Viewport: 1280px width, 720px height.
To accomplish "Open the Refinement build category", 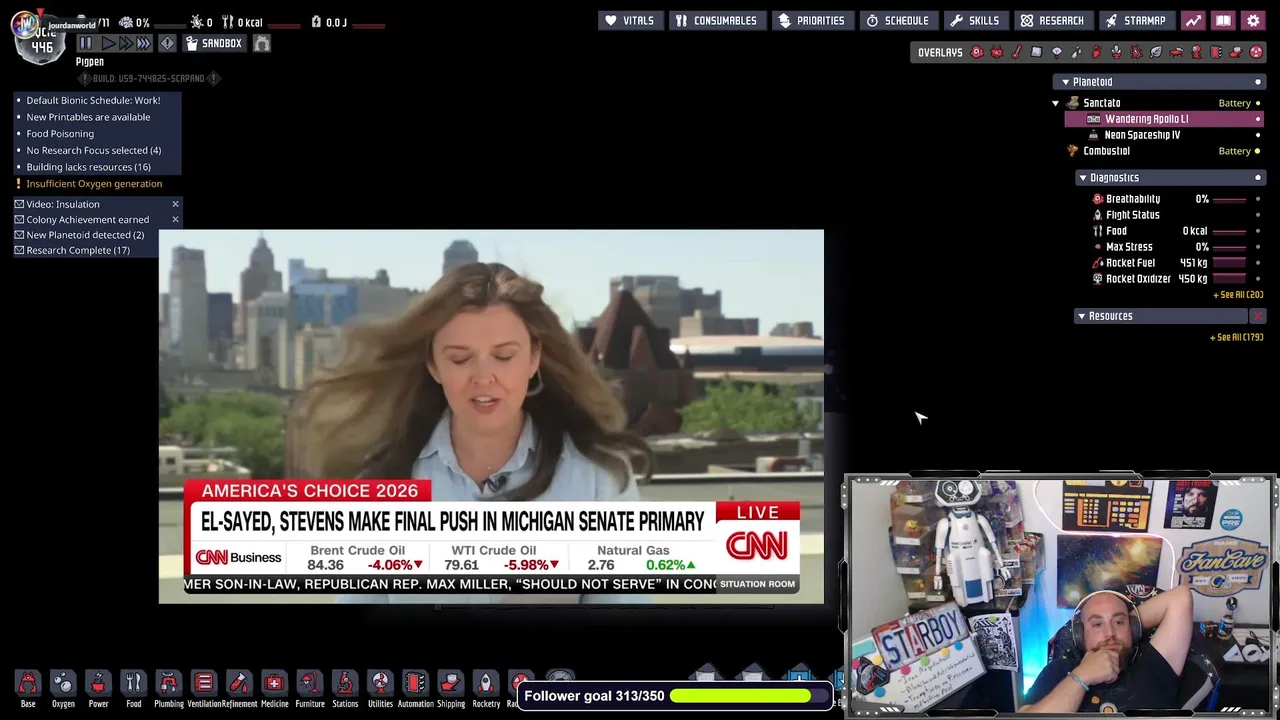I will point(239,689).
